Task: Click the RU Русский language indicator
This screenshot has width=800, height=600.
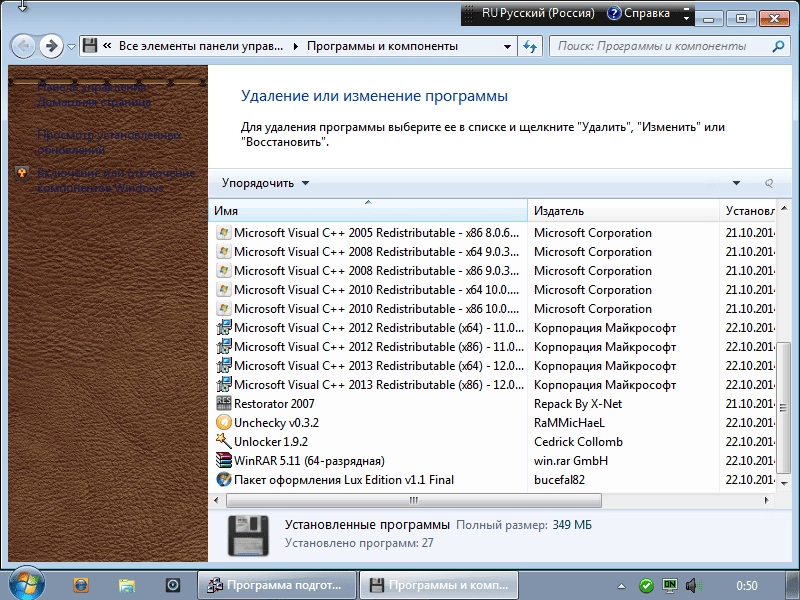Action: (538, 13)
